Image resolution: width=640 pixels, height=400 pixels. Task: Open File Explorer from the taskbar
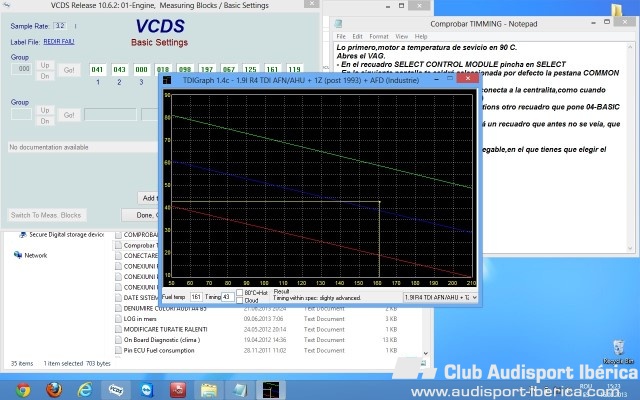tap(209, 390)
